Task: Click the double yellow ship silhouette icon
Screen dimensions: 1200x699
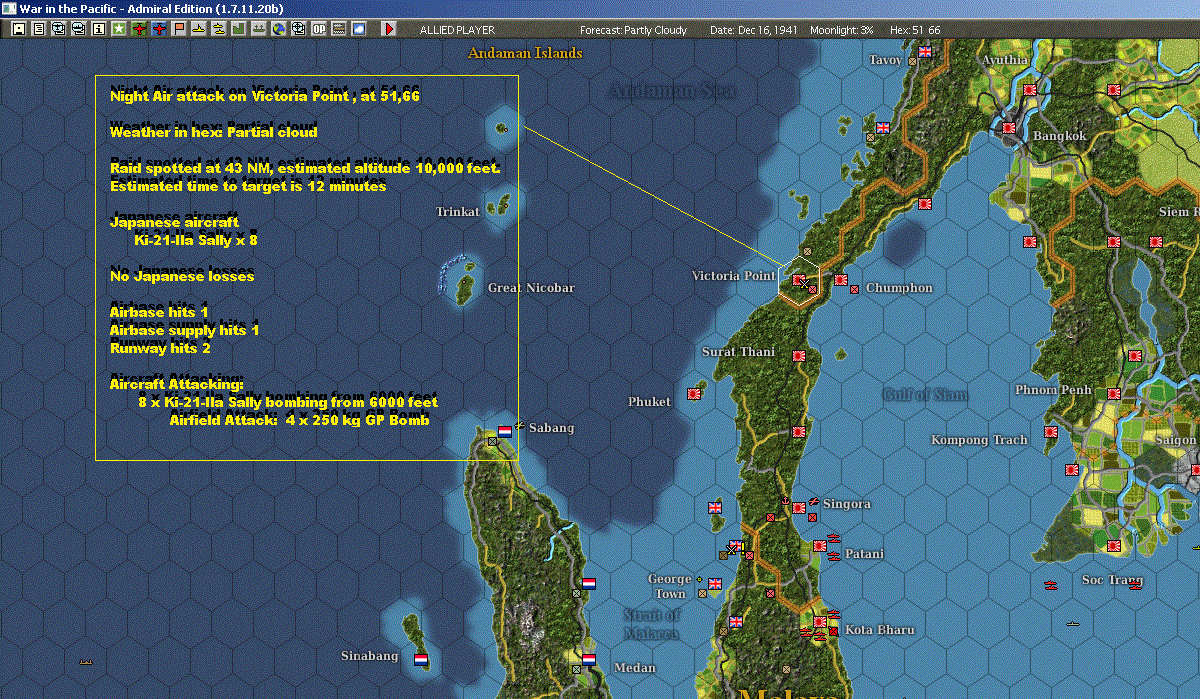Action: [x=219, y=30]
